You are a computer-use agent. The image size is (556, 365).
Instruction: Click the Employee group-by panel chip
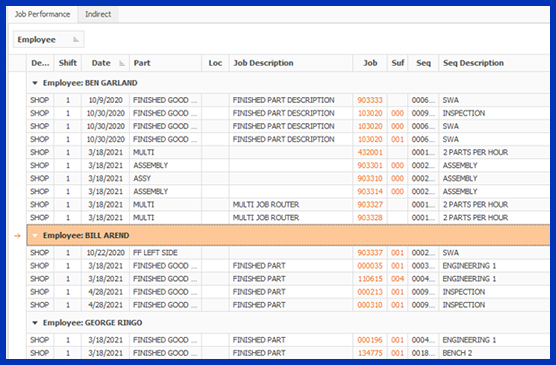coord(48,39)
